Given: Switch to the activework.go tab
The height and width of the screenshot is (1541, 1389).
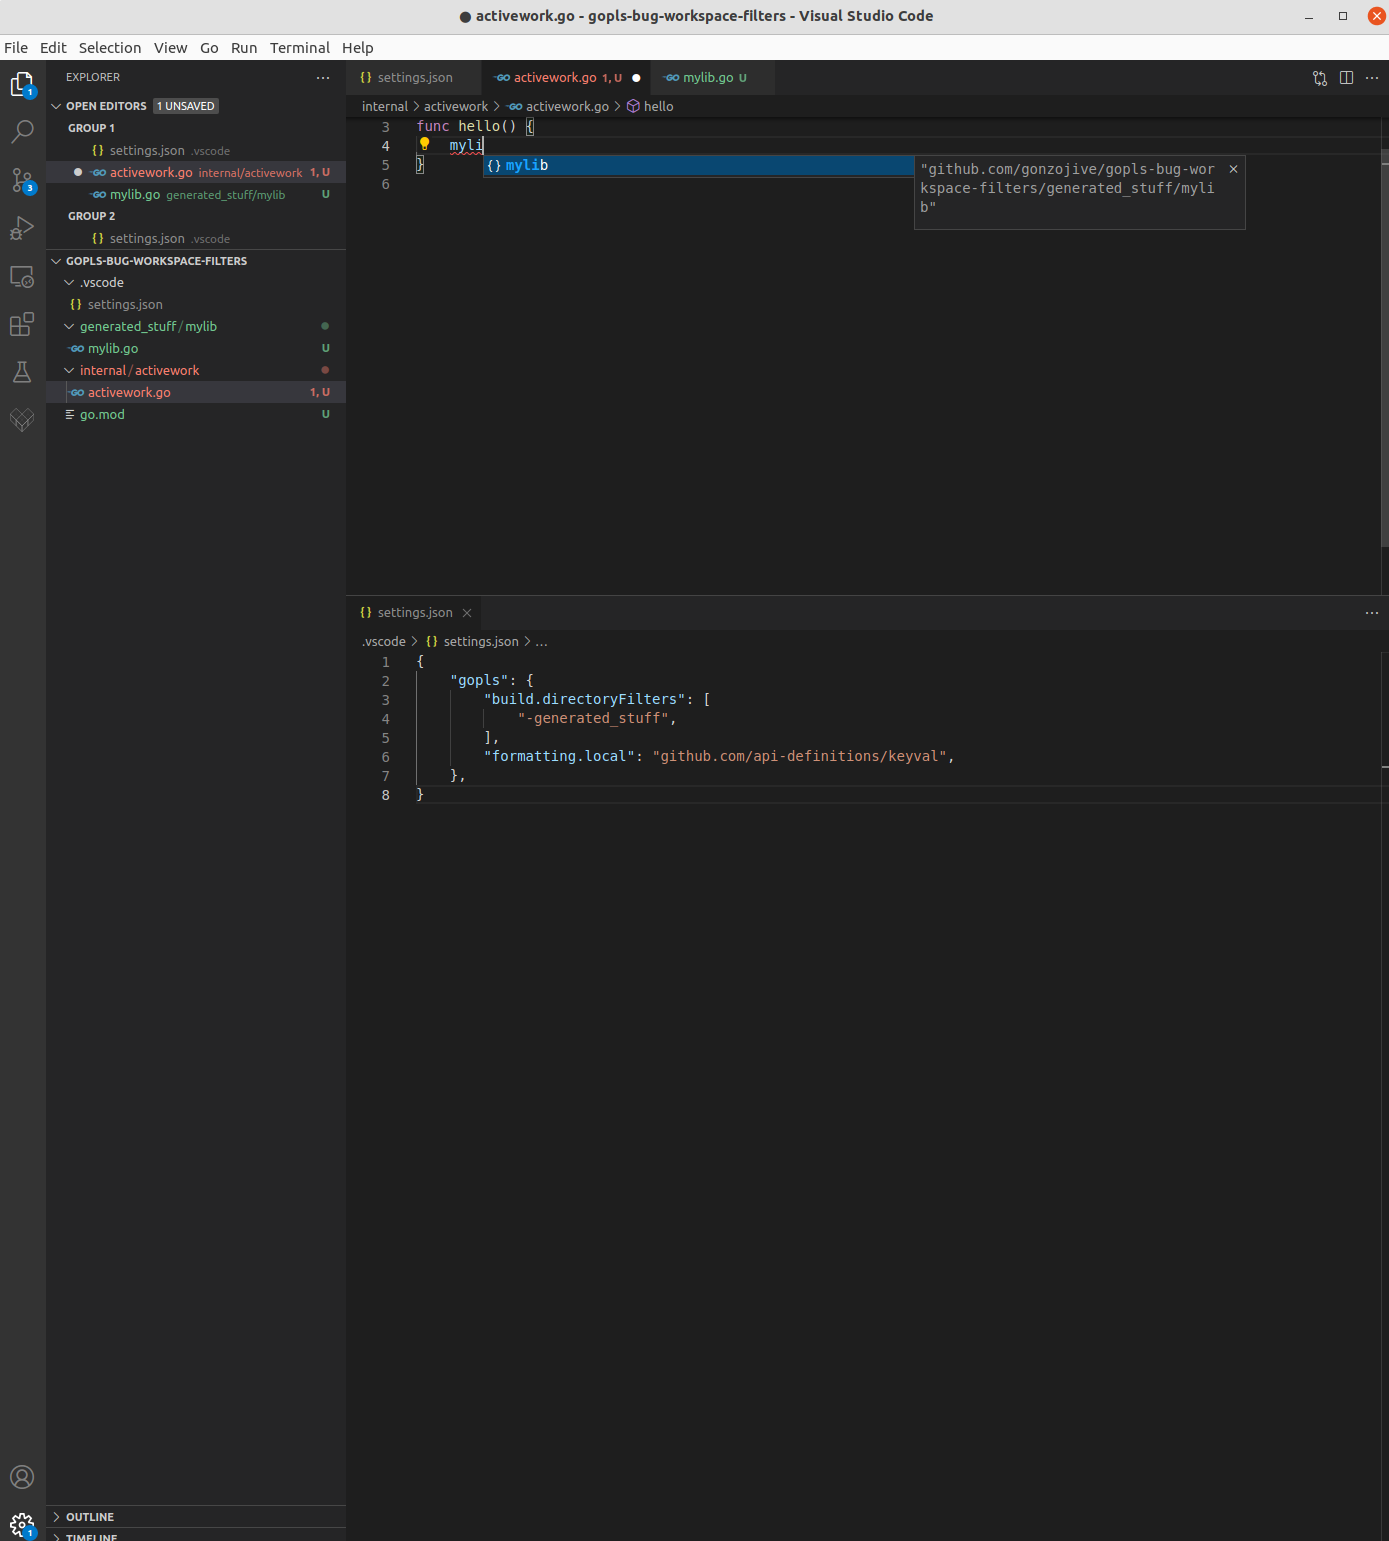Looking at the screenshot, I should tap(566, 77).
